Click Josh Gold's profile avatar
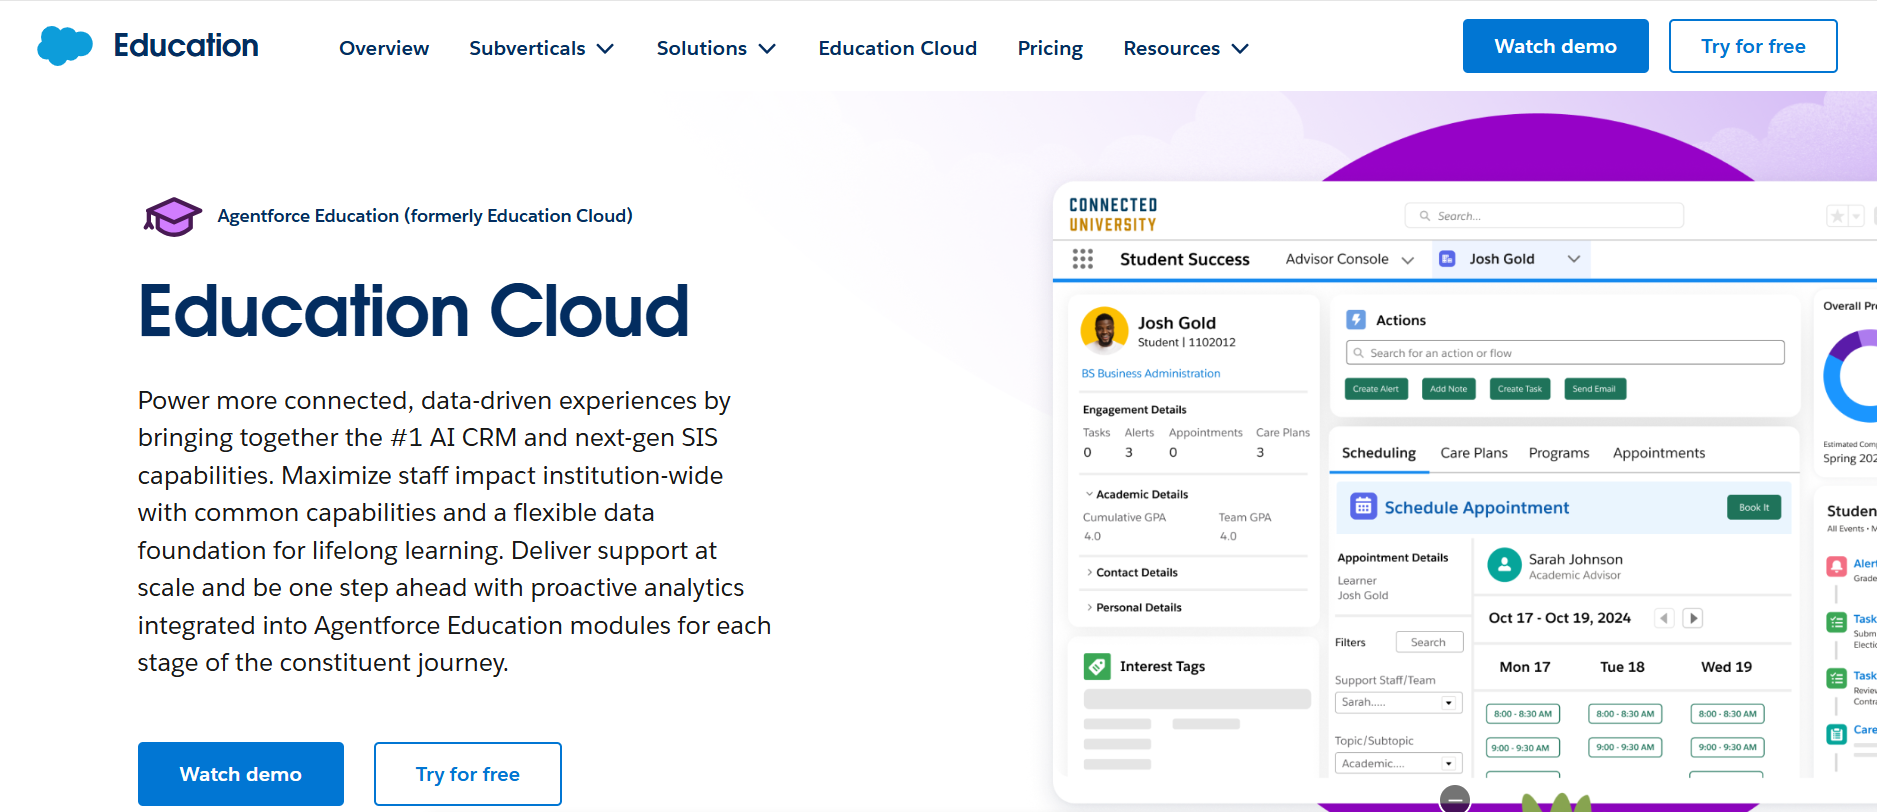 1104,330
